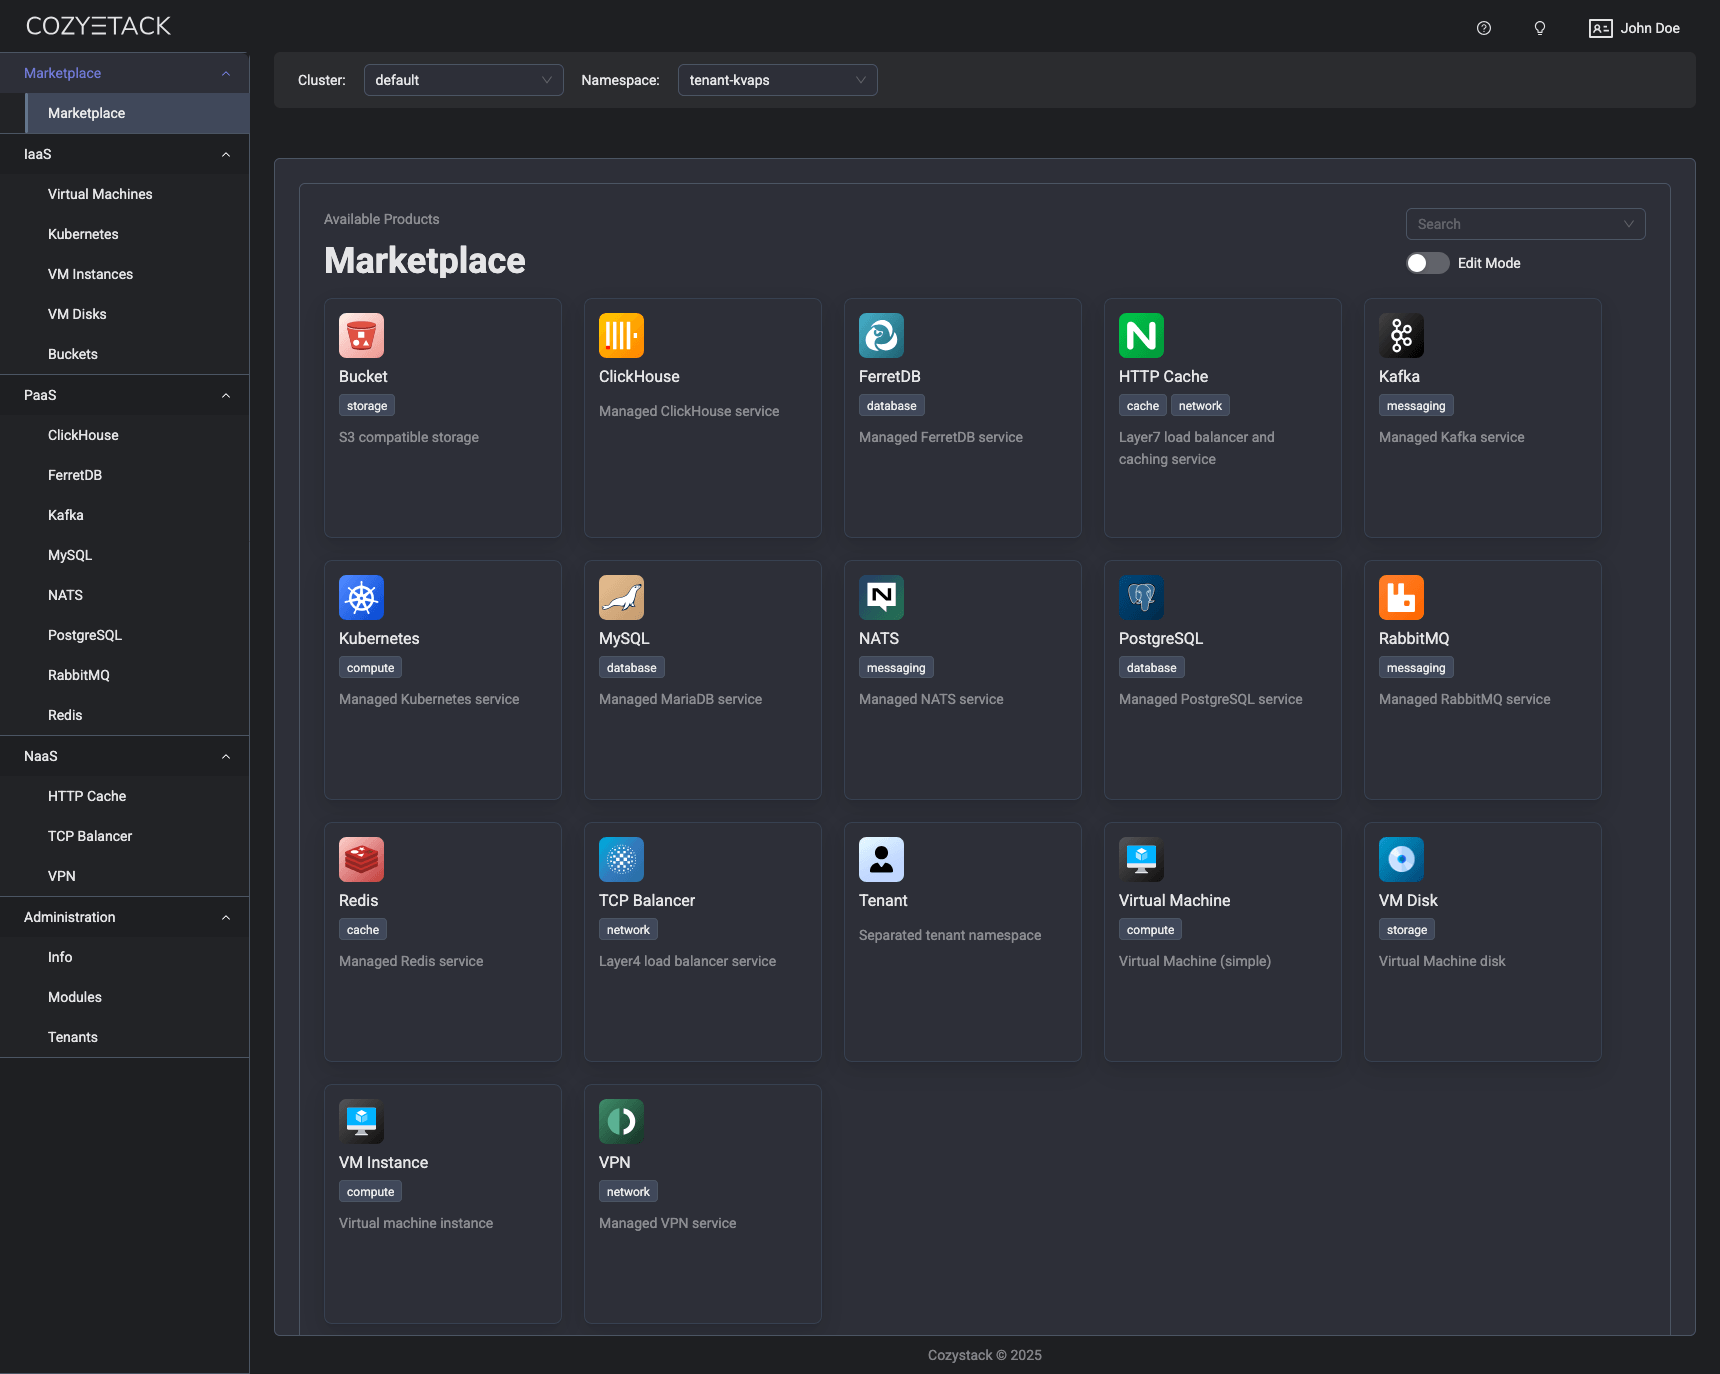Toggle the John Doe profile badge
This screenshot has height=1374, width=1720.
click(x=1634, y=28)
